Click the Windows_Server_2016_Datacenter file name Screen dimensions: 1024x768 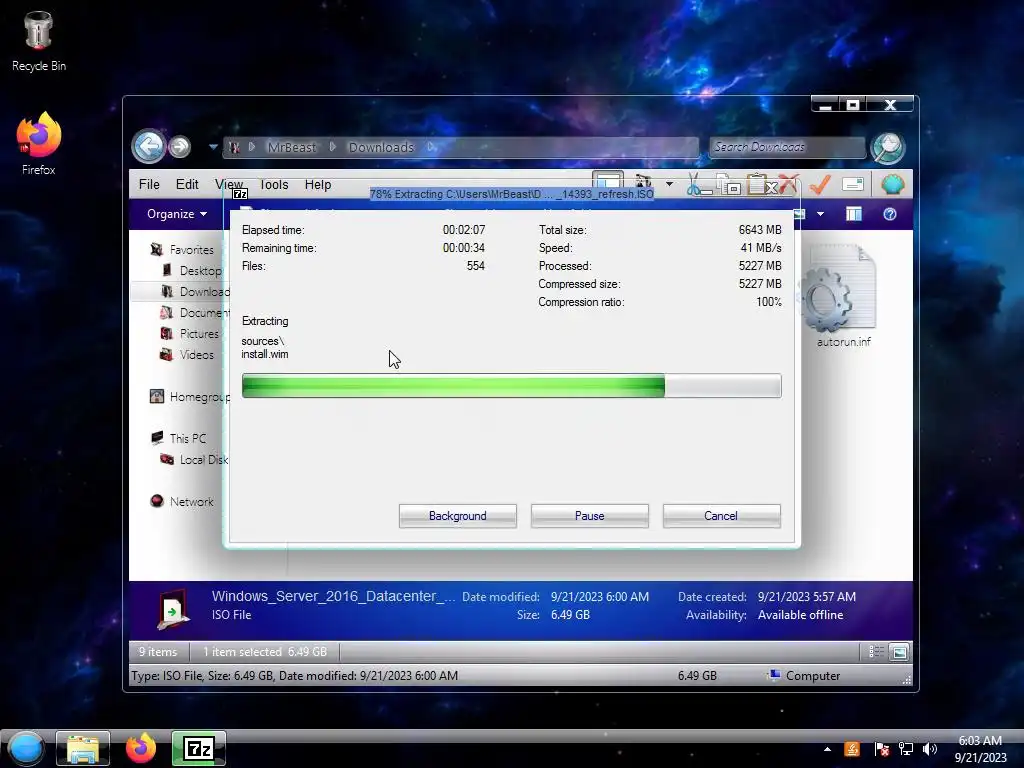333,596
